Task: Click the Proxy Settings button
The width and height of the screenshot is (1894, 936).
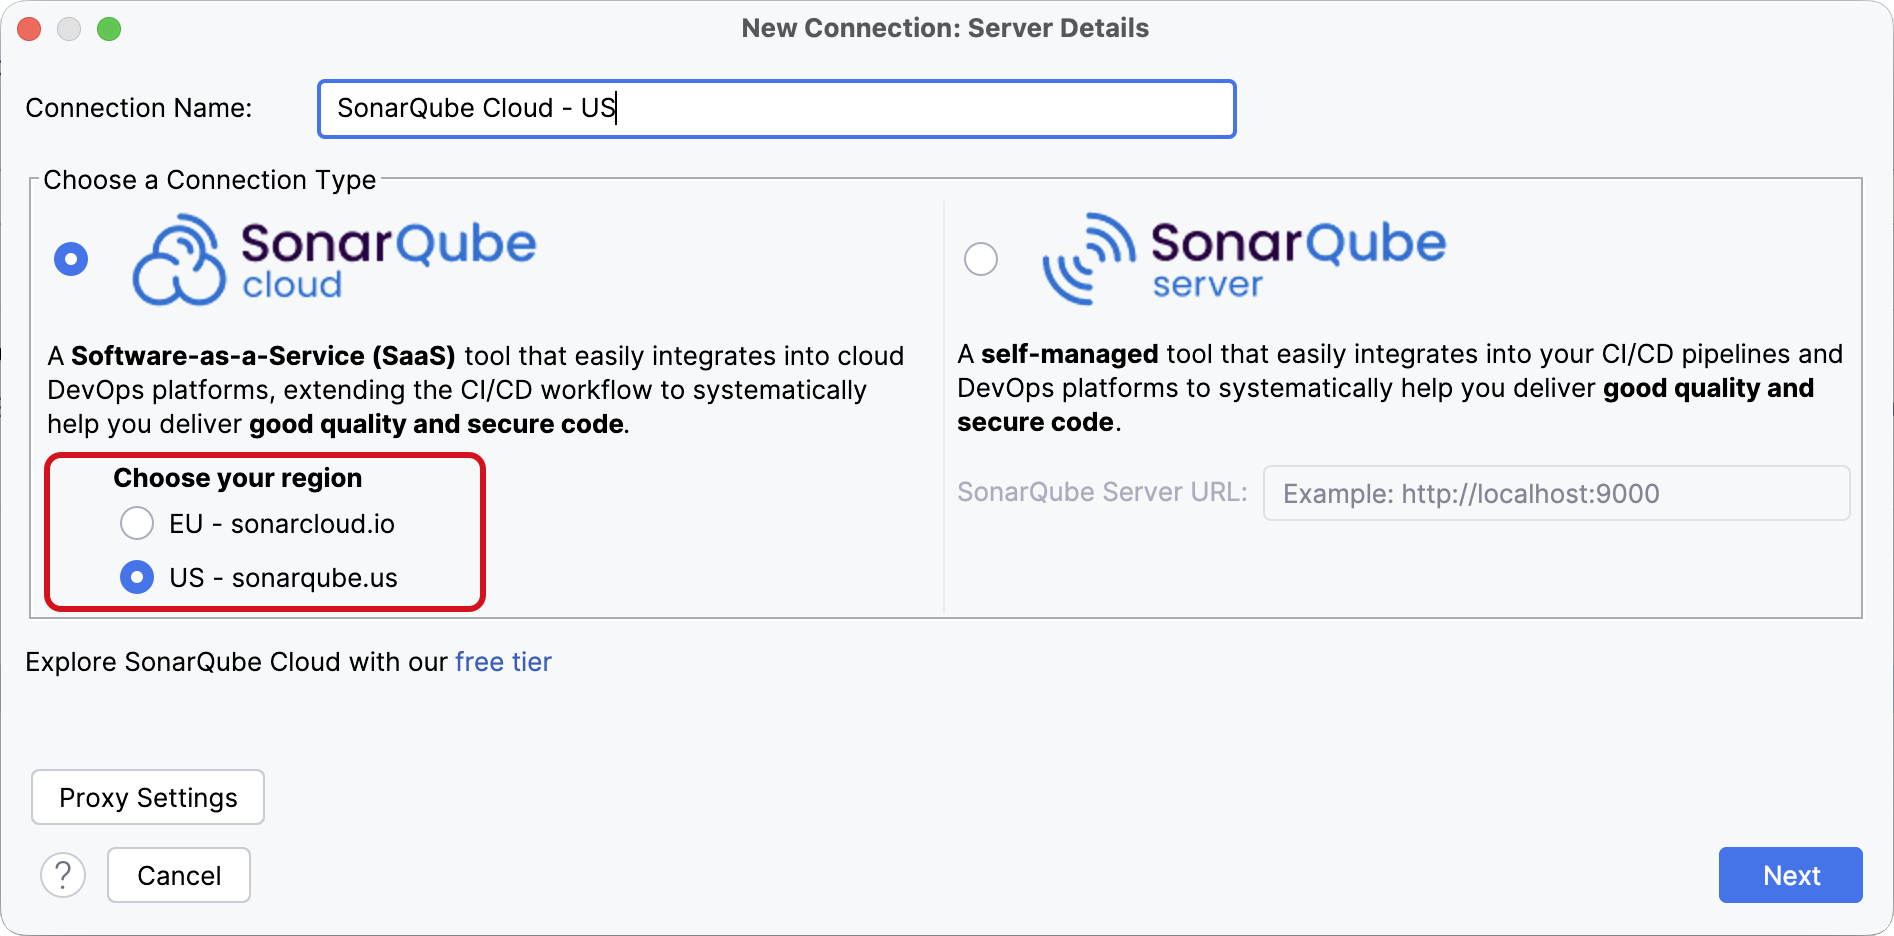Action: coord(147,797)
